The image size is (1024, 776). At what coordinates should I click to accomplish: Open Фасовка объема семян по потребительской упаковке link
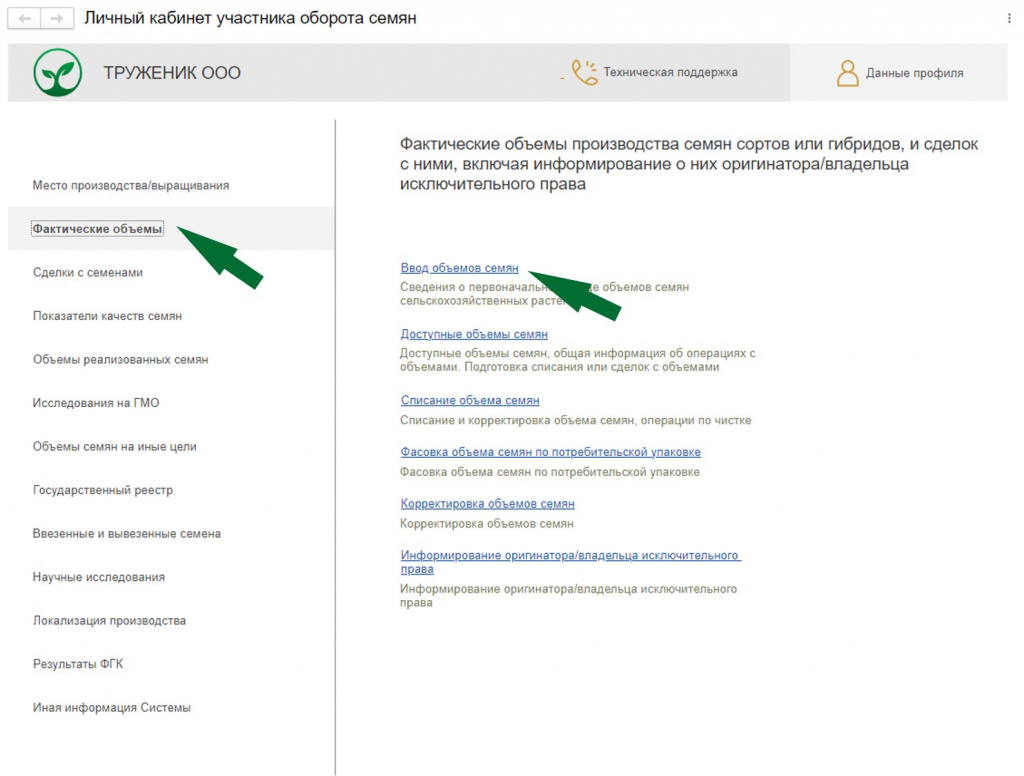pos(551,451)
